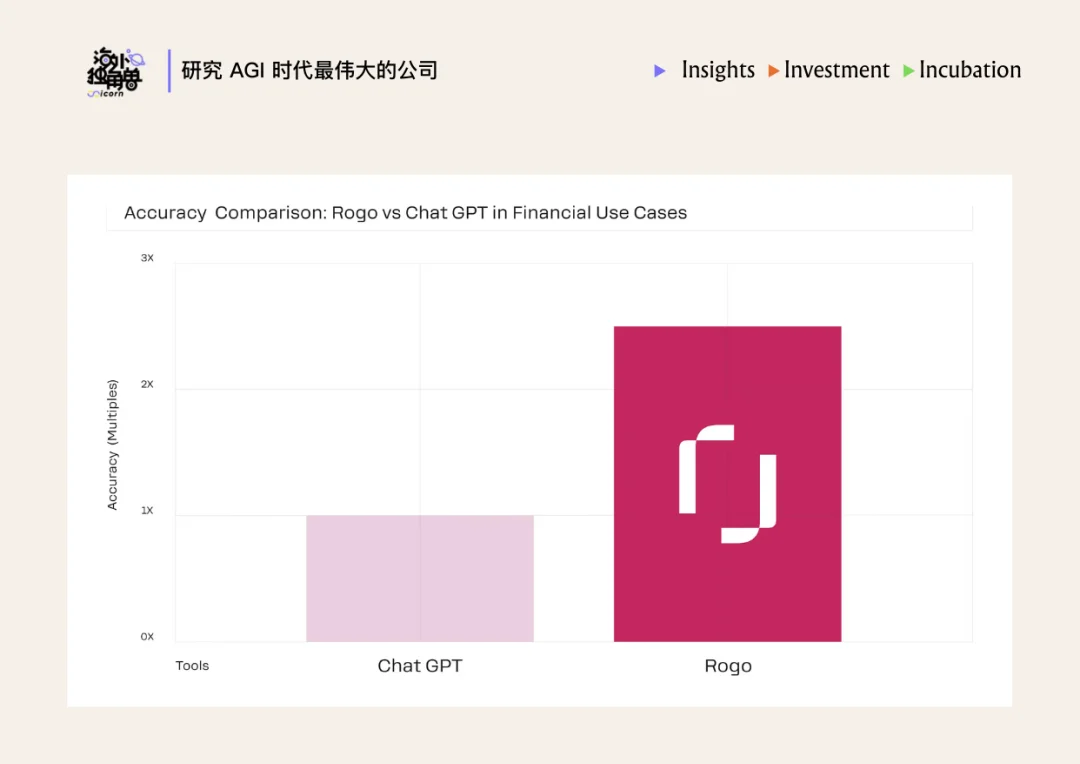
Task: Switch to the Investment section
Action: 837,71
